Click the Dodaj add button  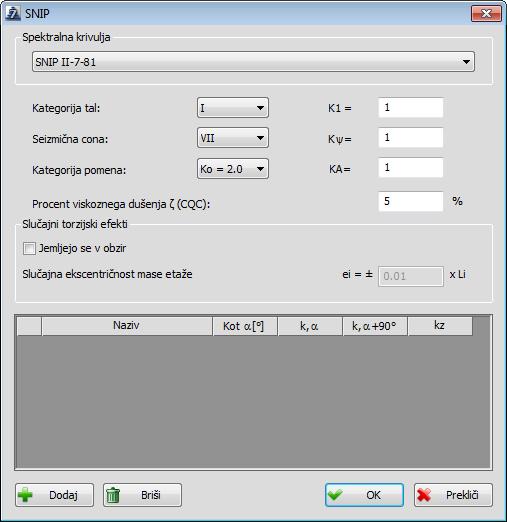click(x=54, y=495)
